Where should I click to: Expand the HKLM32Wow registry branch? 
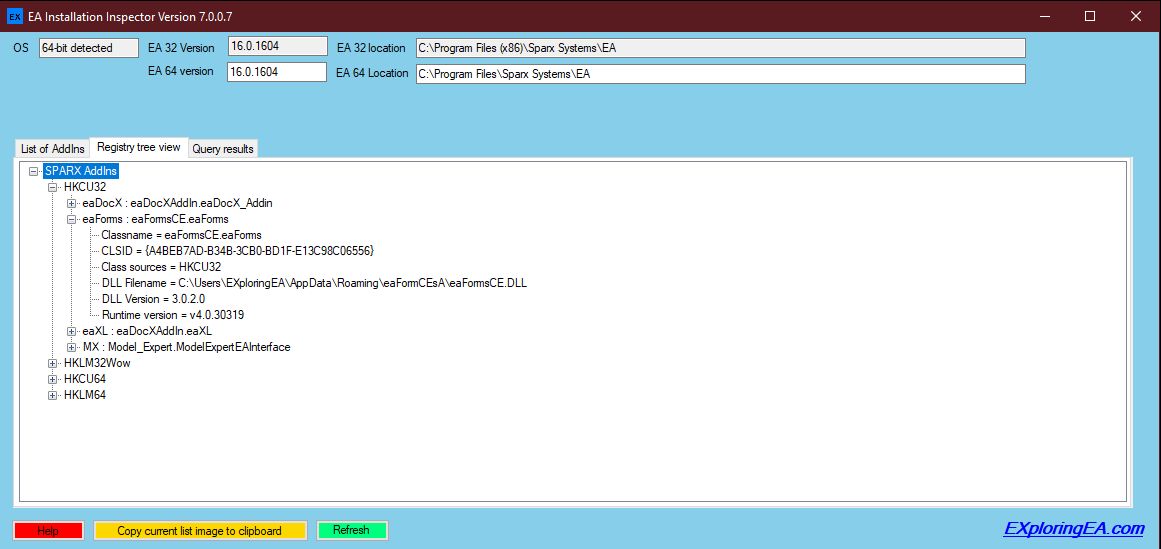click(x=53, y=363)
